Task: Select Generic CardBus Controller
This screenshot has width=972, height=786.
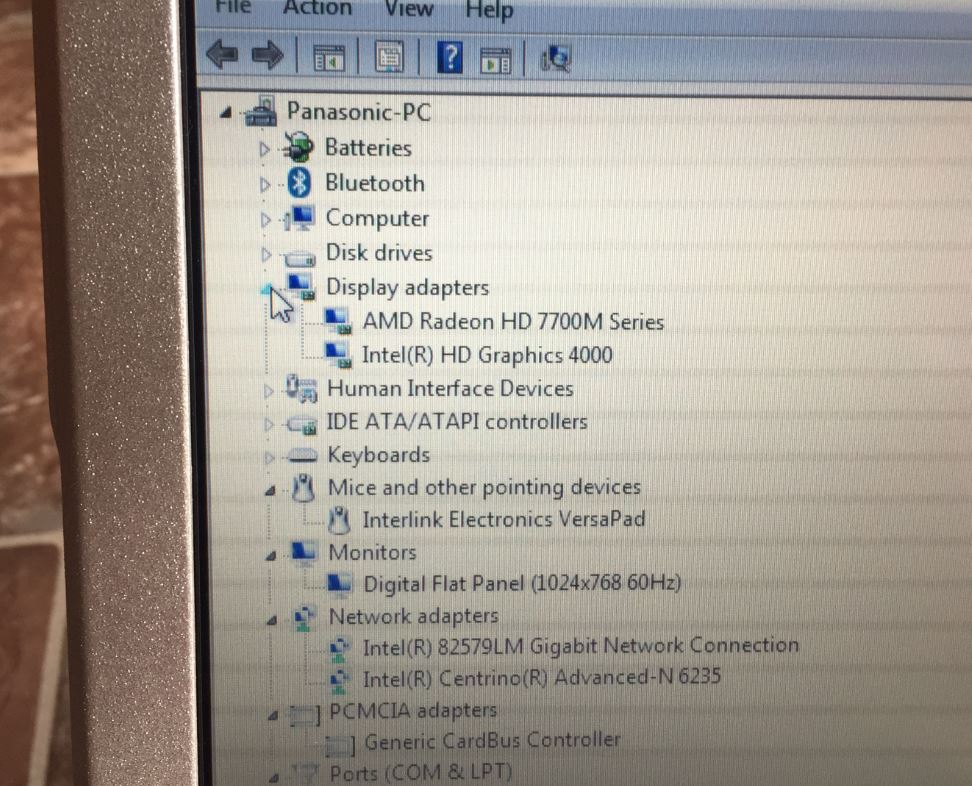Action: click(x=493, y=741)
